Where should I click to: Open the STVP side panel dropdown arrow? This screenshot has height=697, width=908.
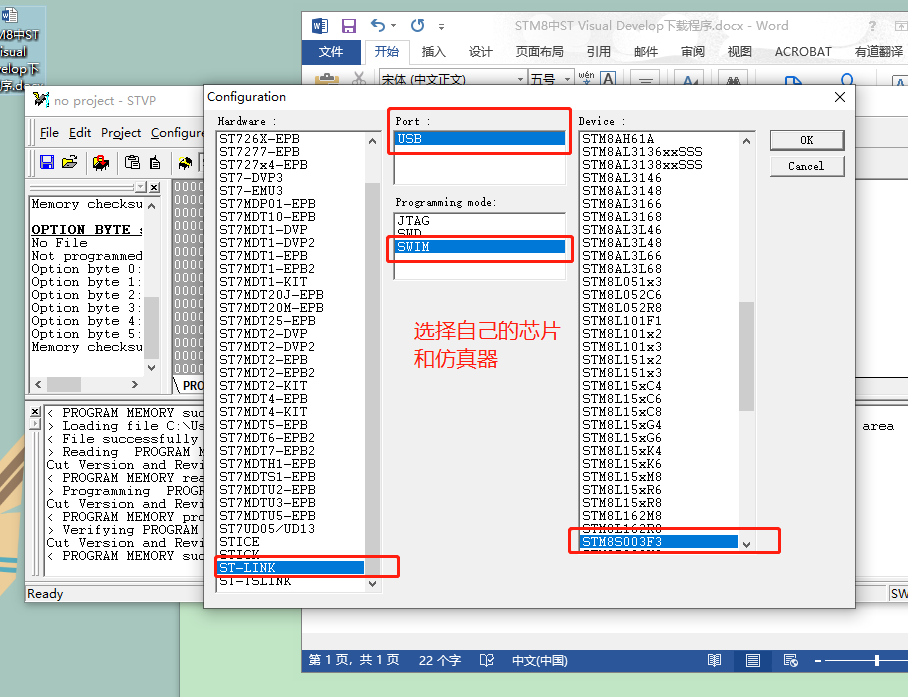tap(141, 187)
